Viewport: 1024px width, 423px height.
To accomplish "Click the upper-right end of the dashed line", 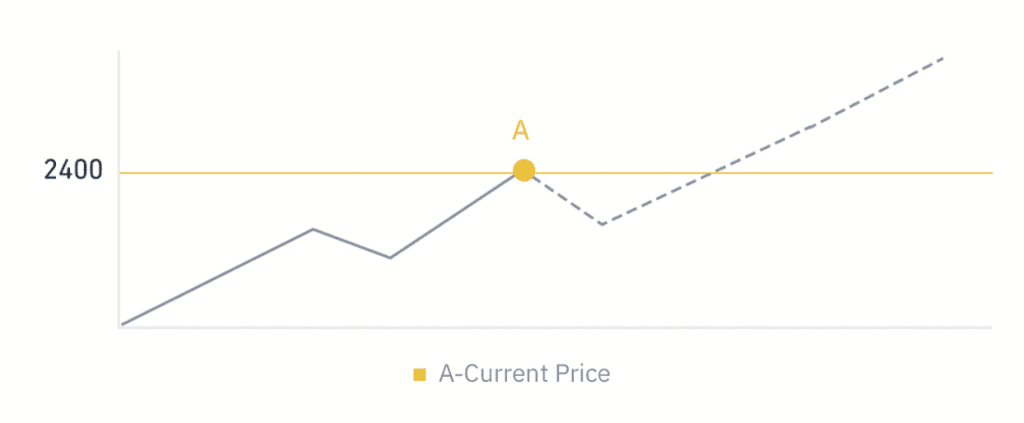I will [942, 59].
